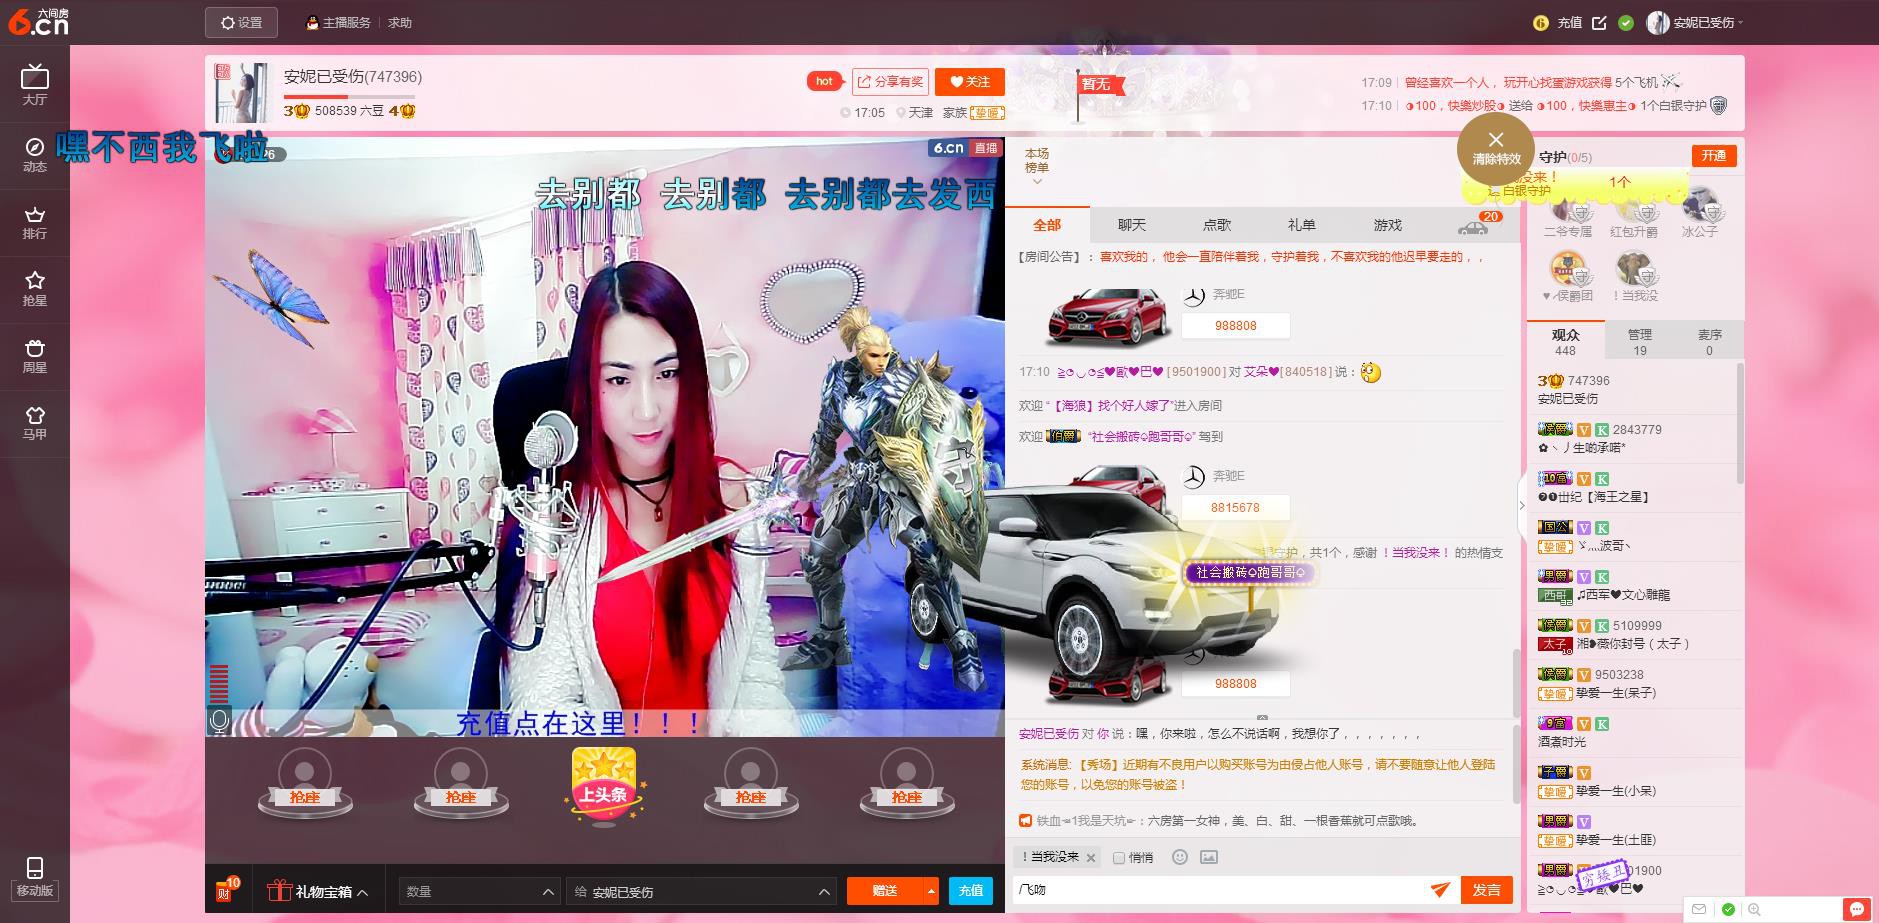
Task: Expand the 礼物宝箱 gift box
Action: [x=318, y=891]
